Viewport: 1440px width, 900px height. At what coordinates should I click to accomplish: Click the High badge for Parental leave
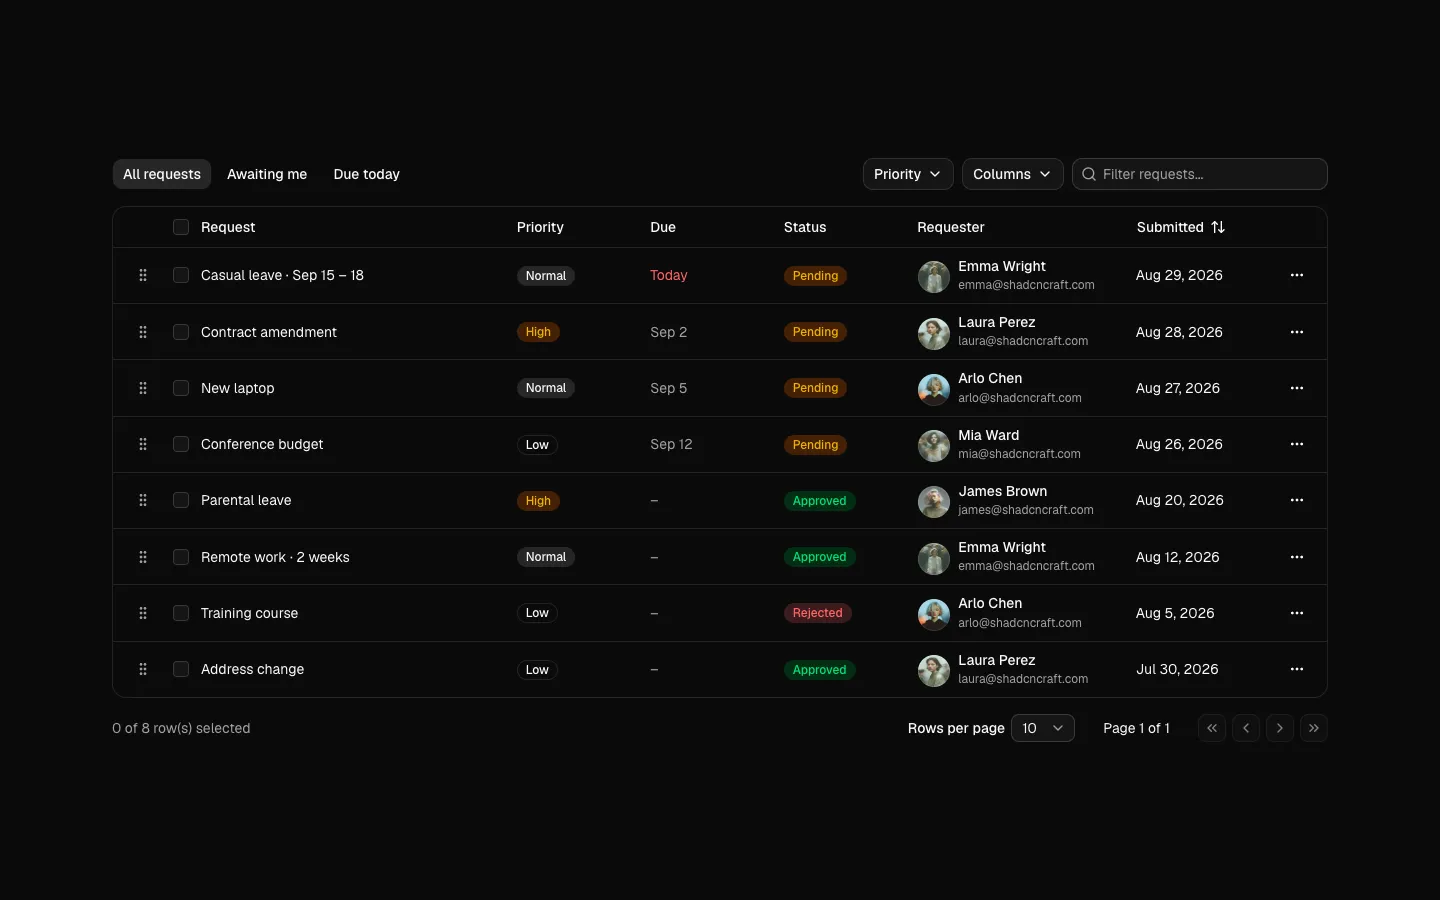(538, 501)
